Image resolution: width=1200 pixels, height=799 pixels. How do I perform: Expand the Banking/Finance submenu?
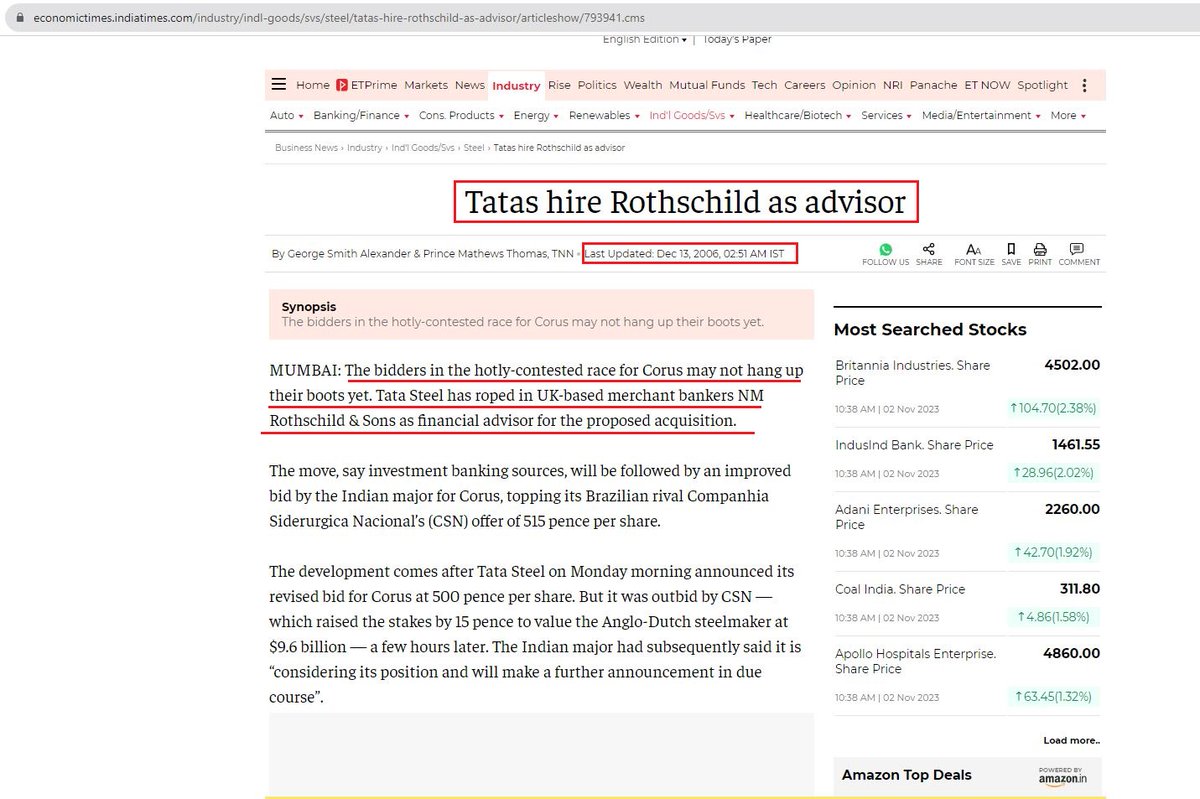[x=361, y=116]
